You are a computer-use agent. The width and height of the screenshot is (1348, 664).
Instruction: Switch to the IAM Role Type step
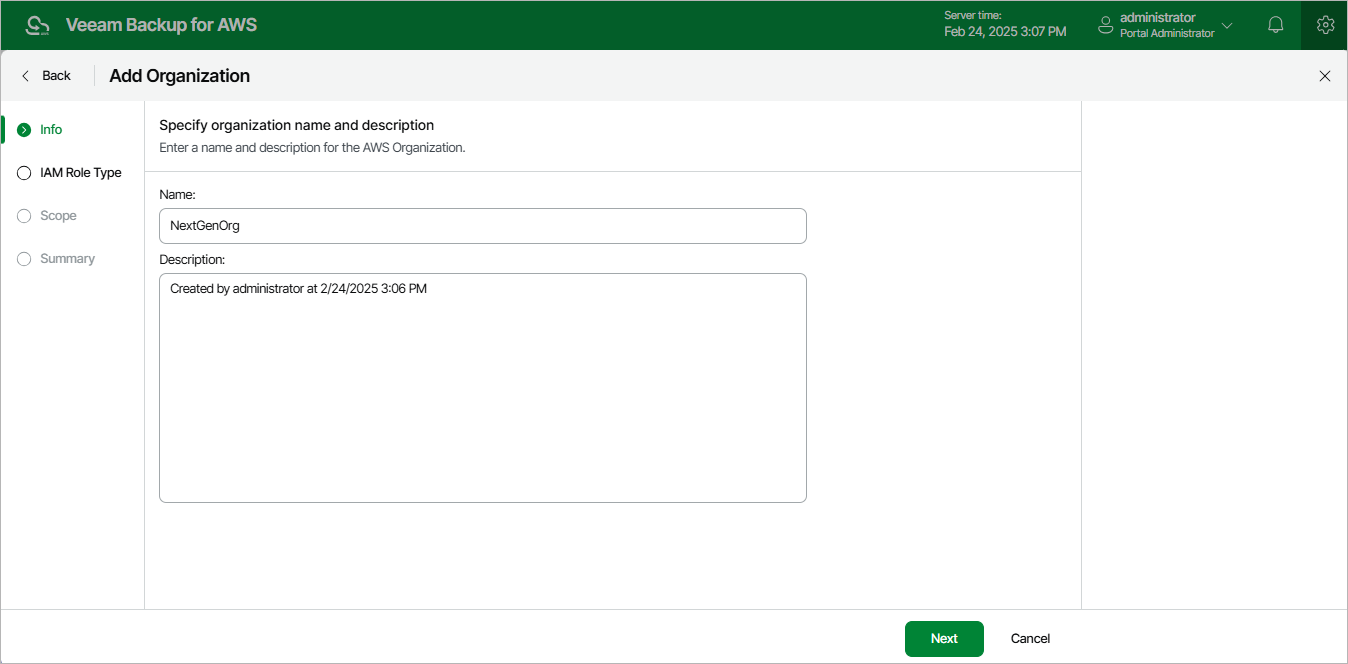(80, 172)
